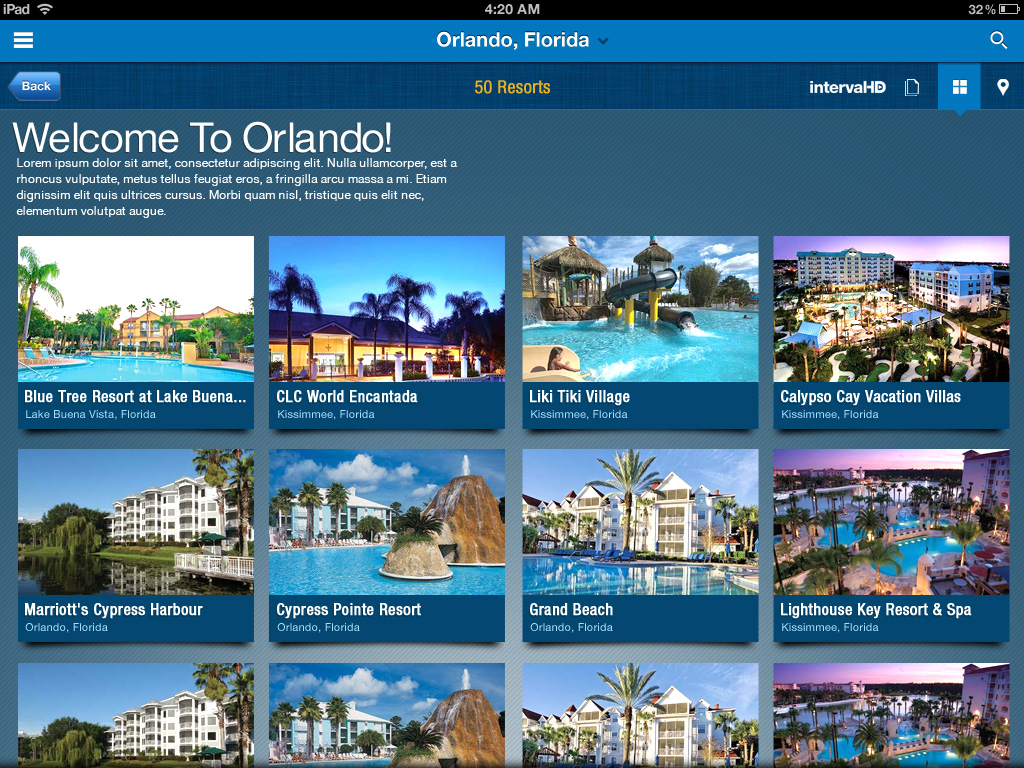Switch to the page list view icon
The height and width of the screenshot is (768, 1024).
coord(912,87)
